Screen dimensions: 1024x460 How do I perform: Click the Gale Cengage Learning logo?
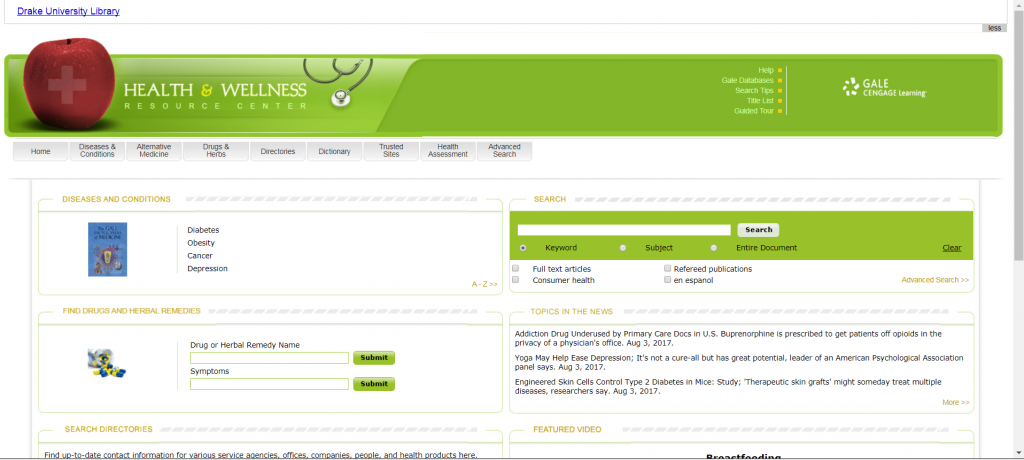[x=884, y=88]
